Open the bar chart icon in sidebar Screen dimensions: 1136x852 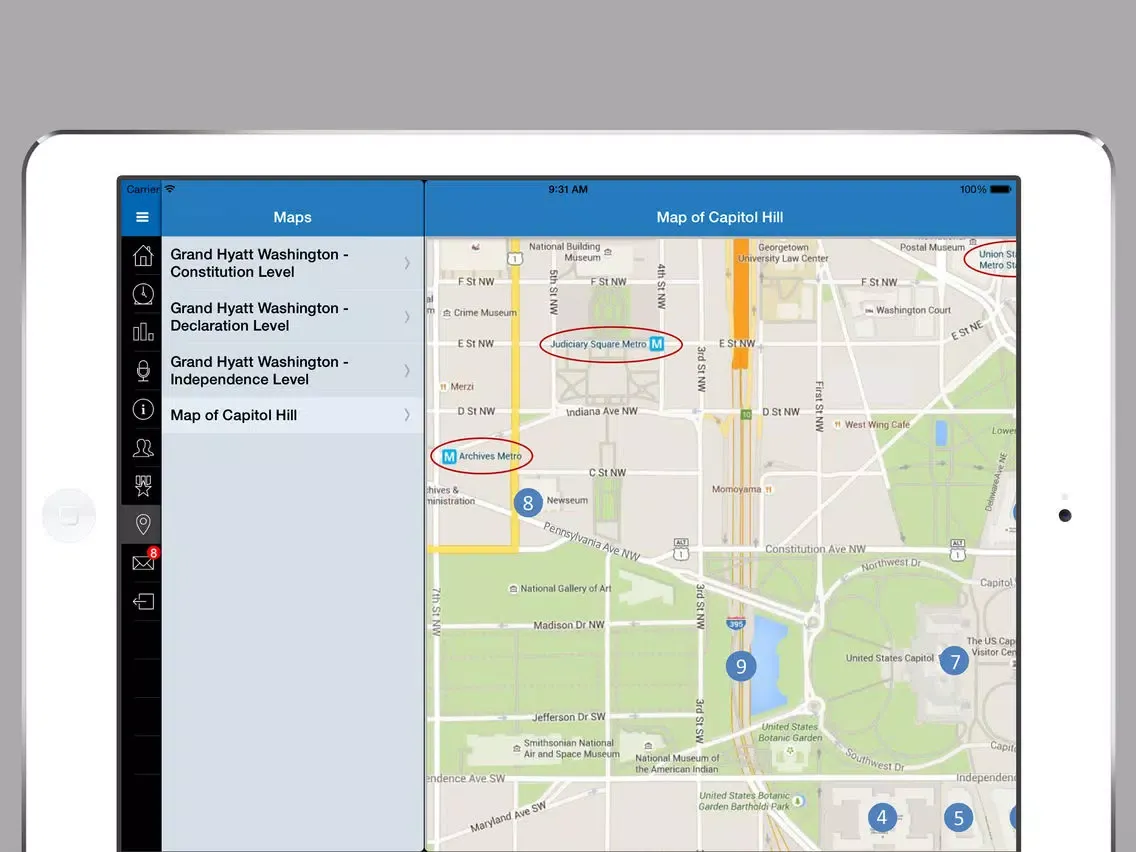143,332
